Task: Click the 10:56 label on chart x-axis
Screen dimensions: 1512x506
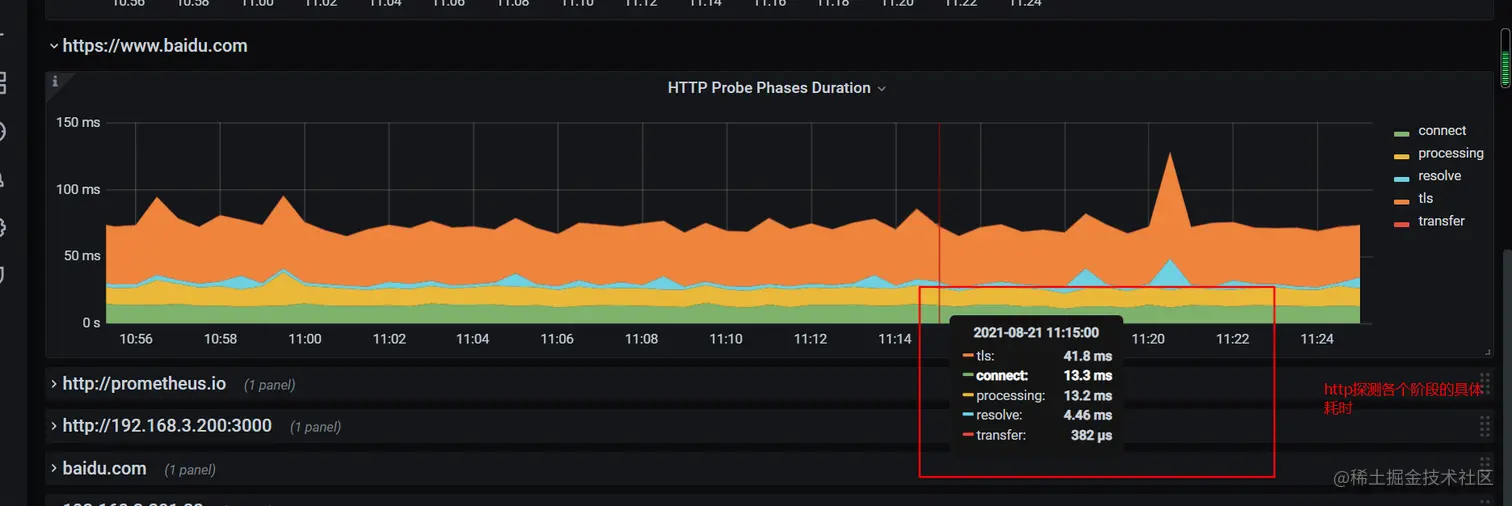Action: tap(136, 339)
